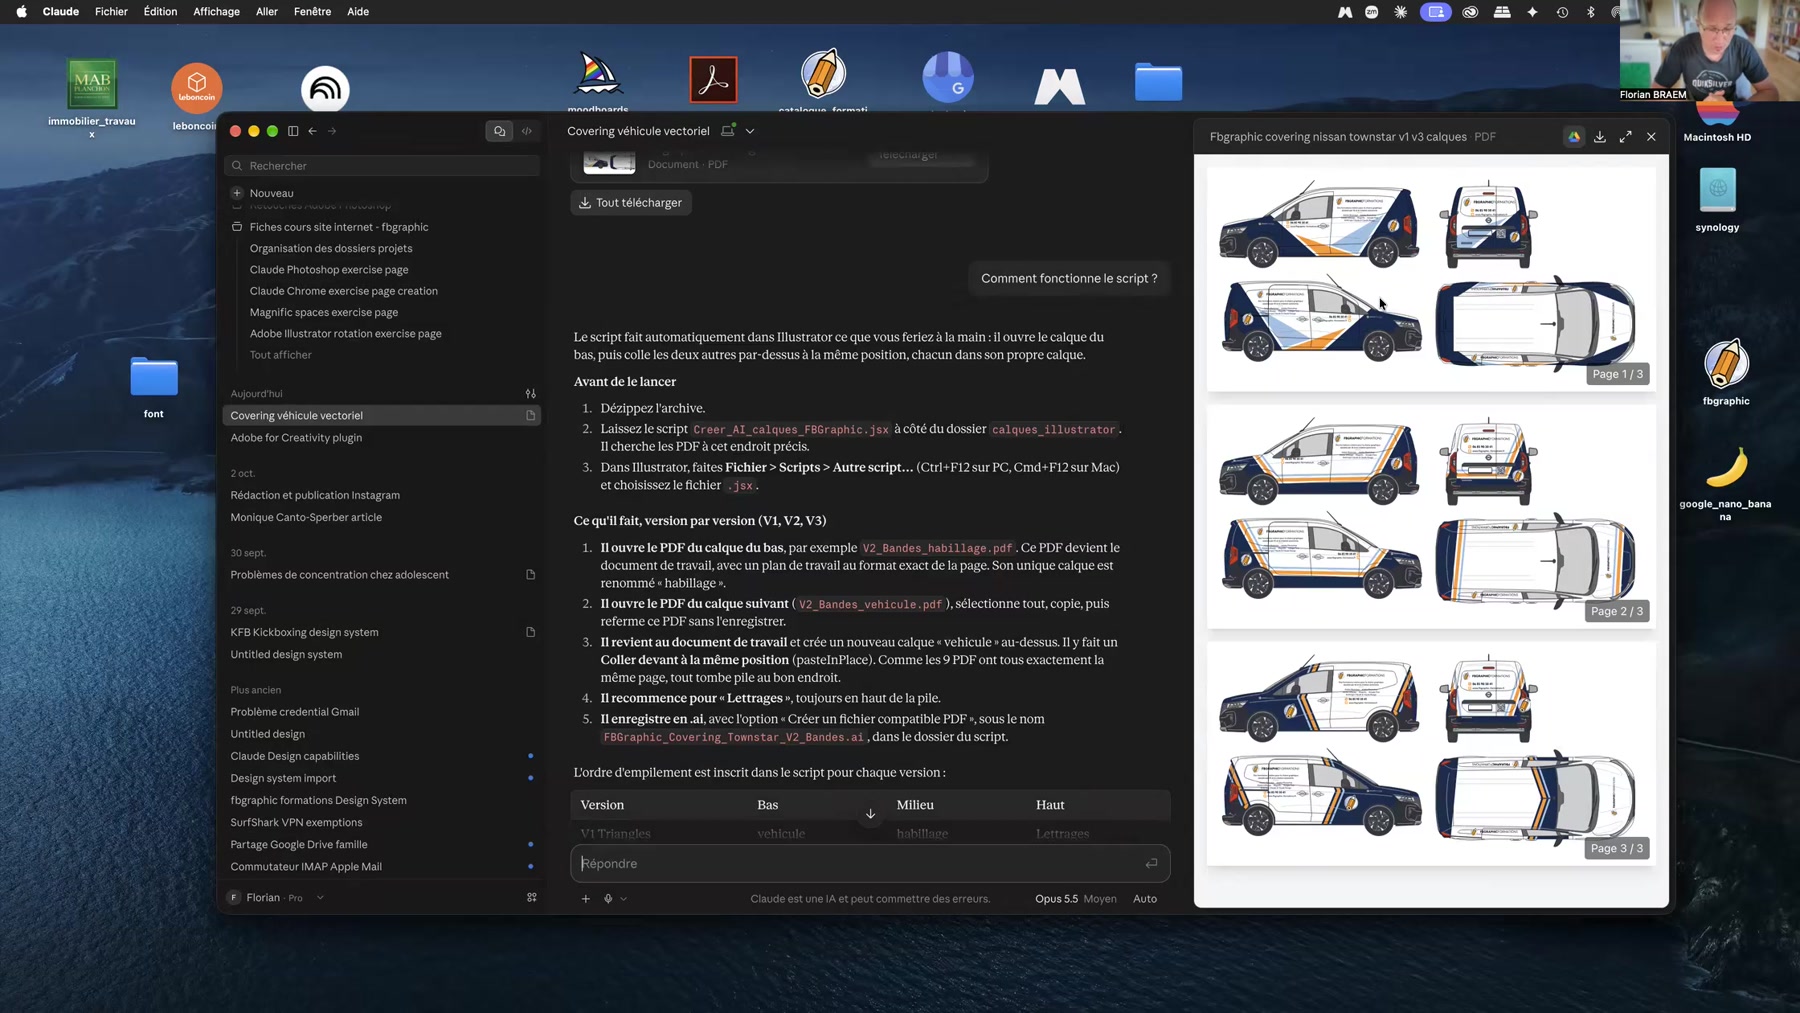Open the Opus 5.5 model selector

coord(1056,899)
